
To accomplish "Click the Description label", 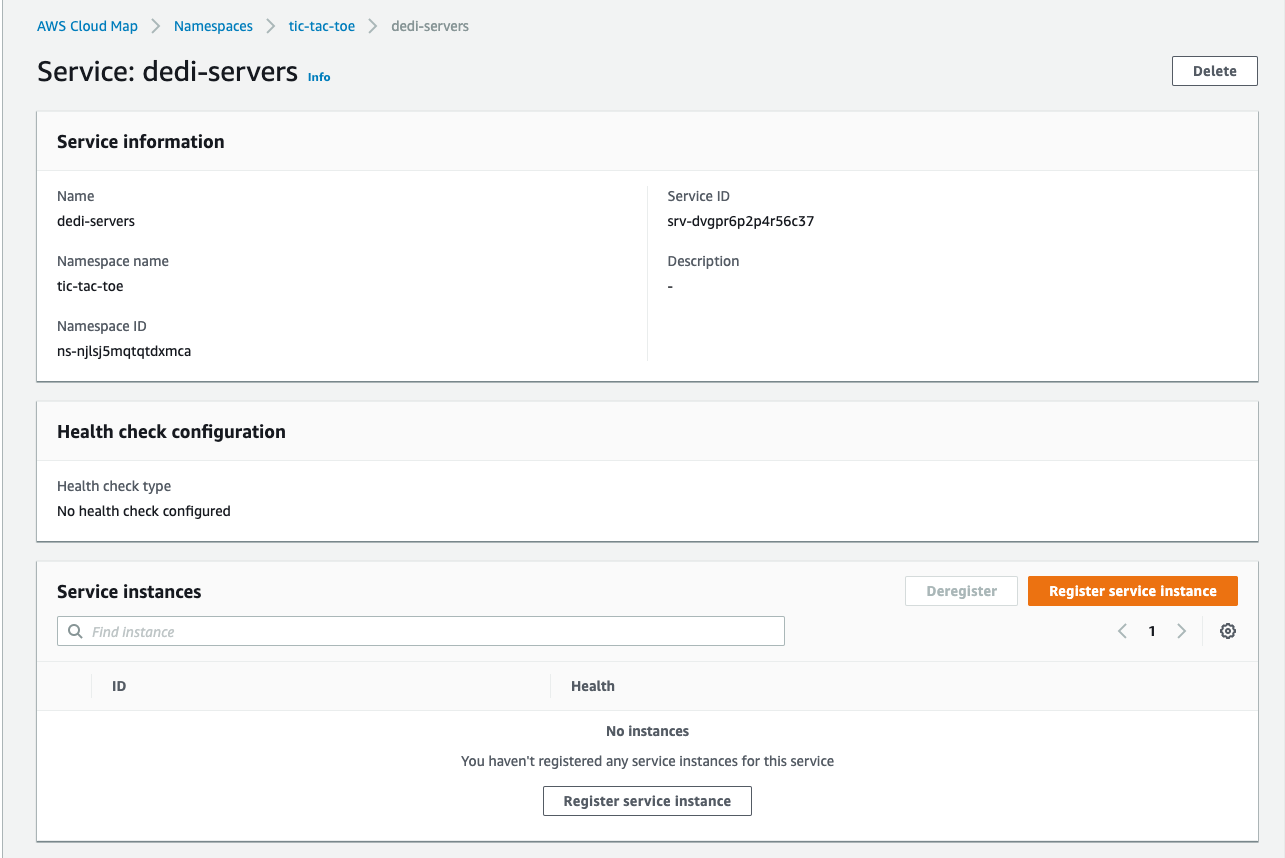I will coord(703,261).
